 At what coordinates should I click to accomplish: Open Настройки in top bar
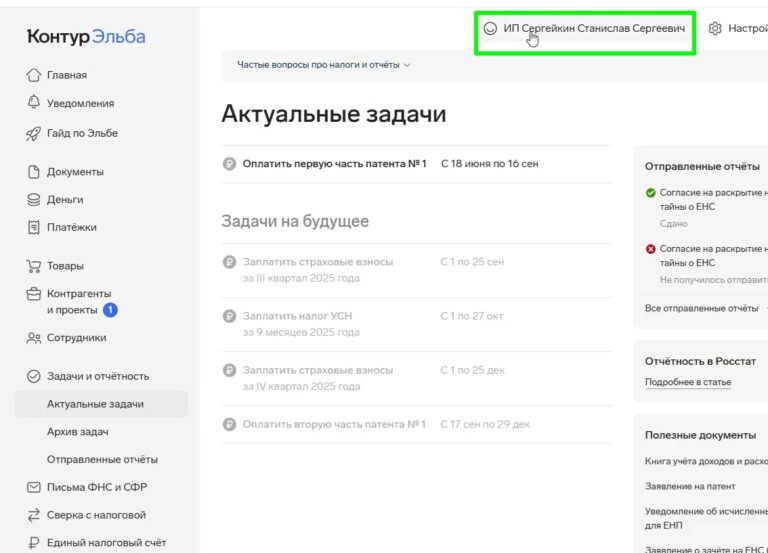pos(740,28)
